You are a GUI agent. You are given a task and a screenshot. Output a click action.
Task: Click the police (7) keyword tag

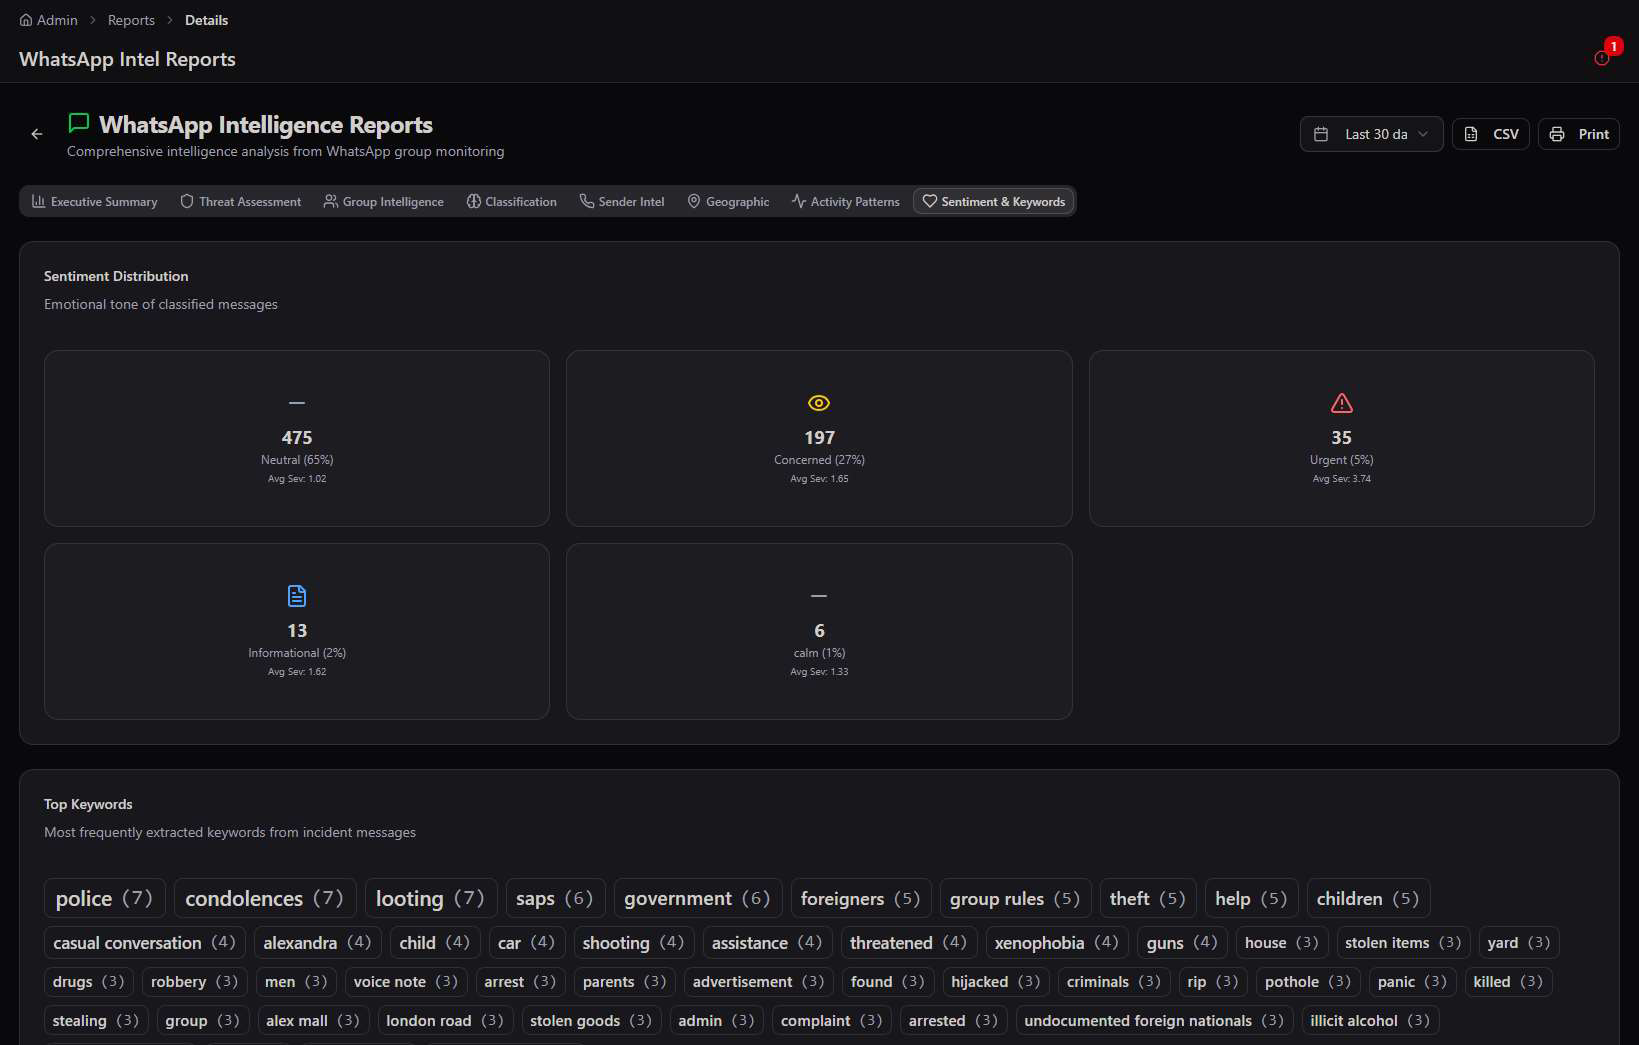coord(105,898)
